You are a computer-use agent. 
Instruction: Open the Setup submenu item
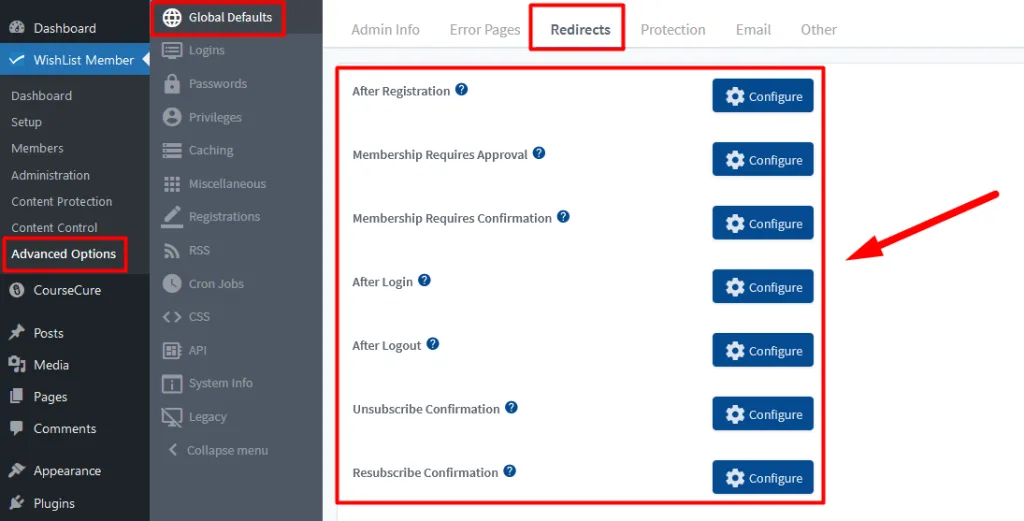pos(26,122)
